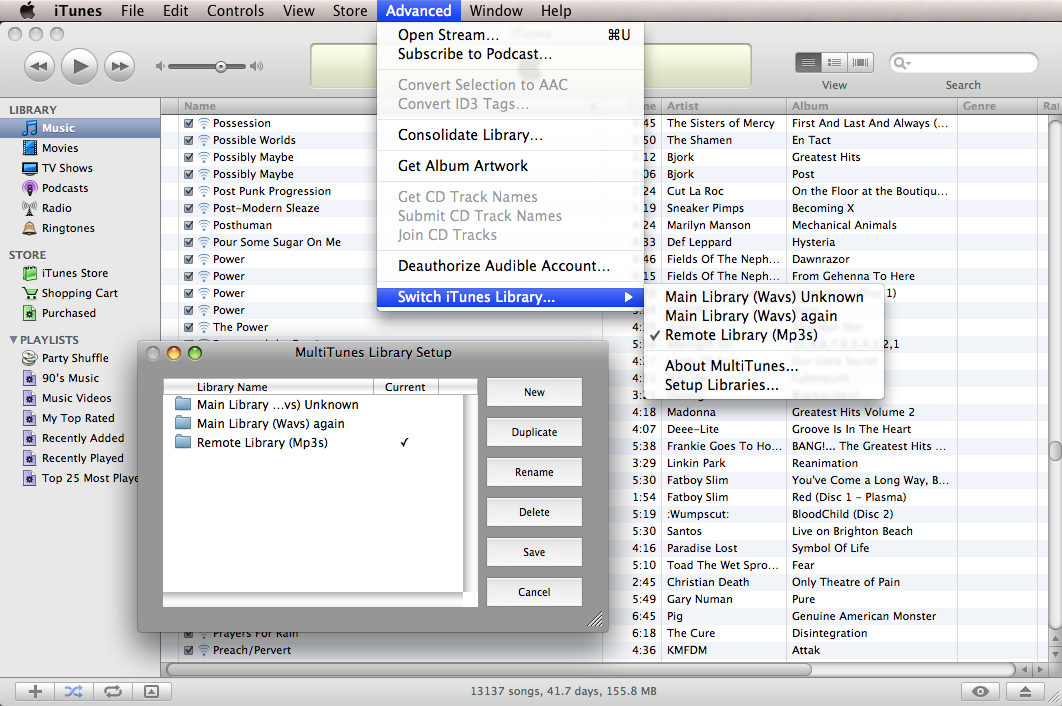Uncheck the Posthuman song checkbox
The height and width of the screenshot is (706, 1062).
click(x=189, y=225)
